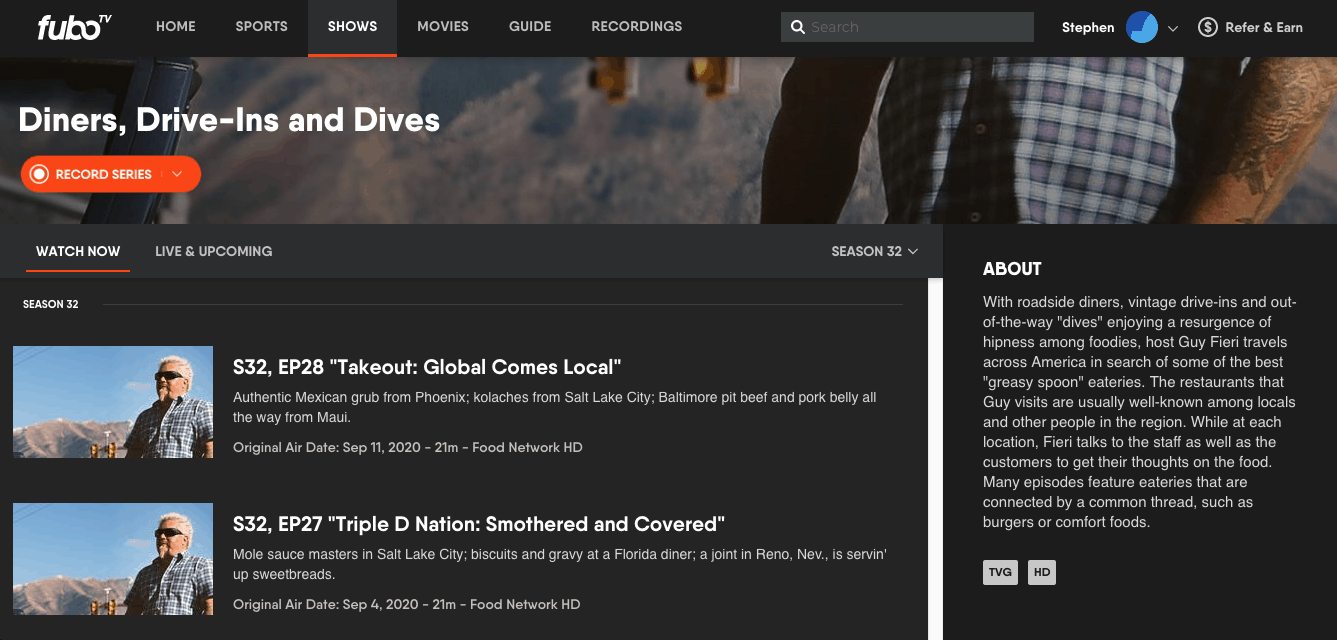
Task: Open the Record Series options arrow
Action: [x=177, y=174]
